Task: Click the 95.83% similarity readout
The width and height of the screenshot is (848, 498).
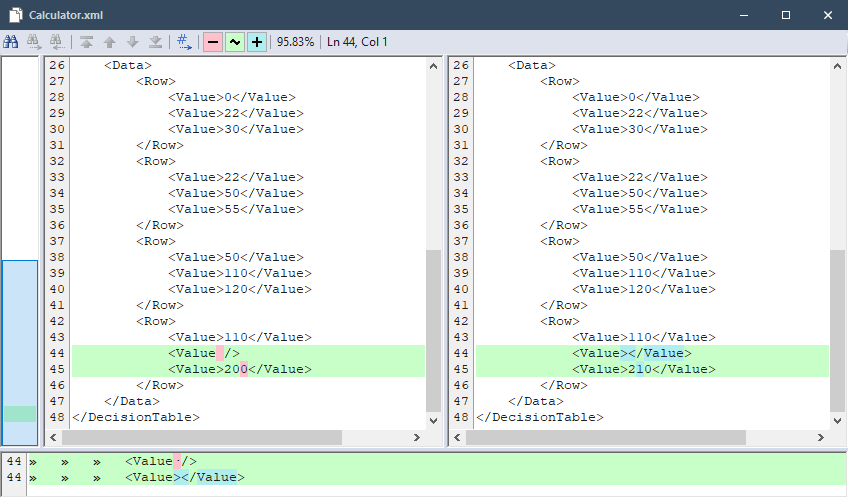Action: tap(295, 42)
